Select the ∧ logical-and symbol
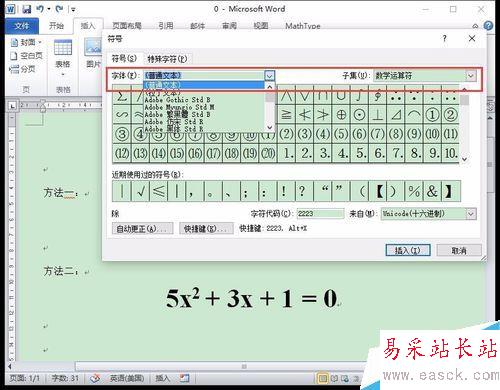500x390 pixels. tap(286, 96)
